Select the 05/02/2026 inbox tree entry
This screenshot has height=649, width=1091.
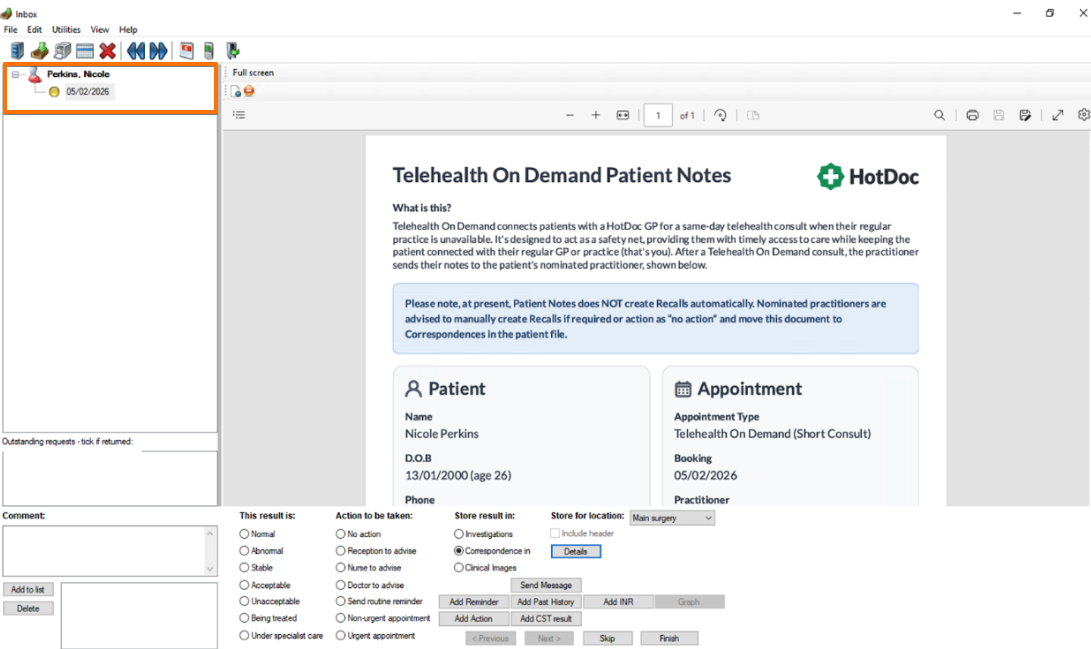pos(88,92)
